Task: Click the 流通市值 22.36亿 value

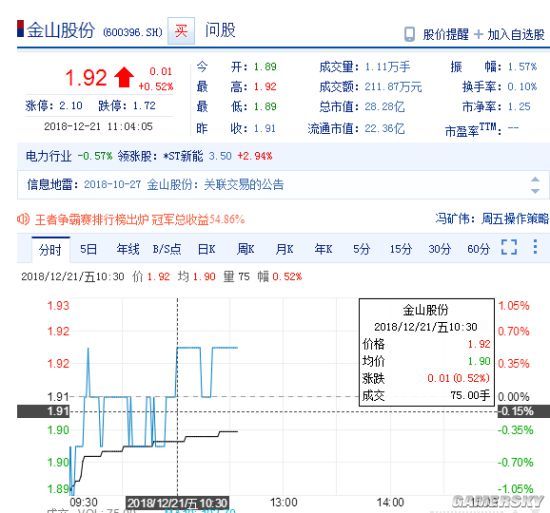Action: [x=385, y=129]
